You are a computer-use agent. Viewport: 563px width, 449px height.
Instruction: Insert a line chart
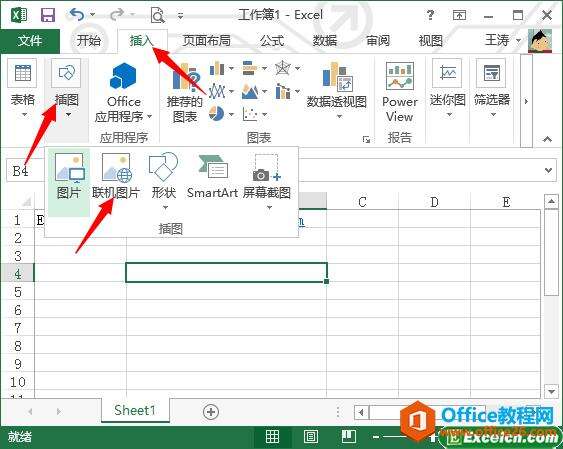tap(217, 91)
